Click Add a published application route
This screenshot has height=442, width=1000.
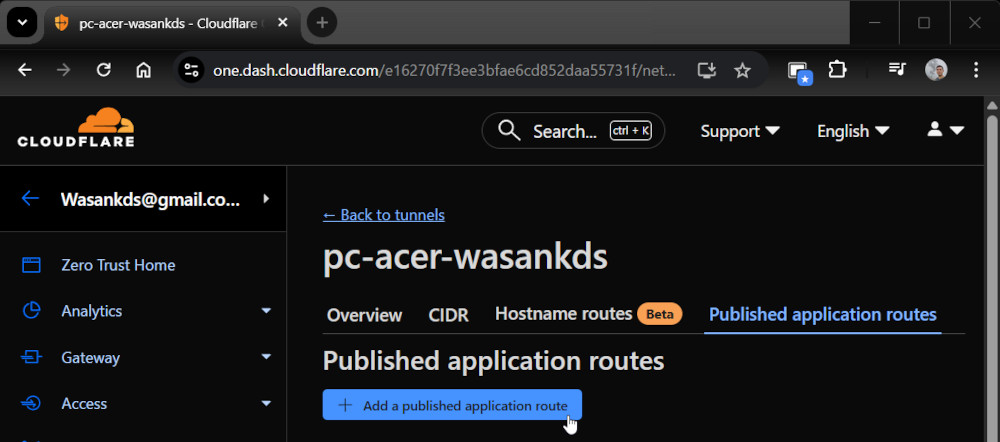tap(452, 405)
